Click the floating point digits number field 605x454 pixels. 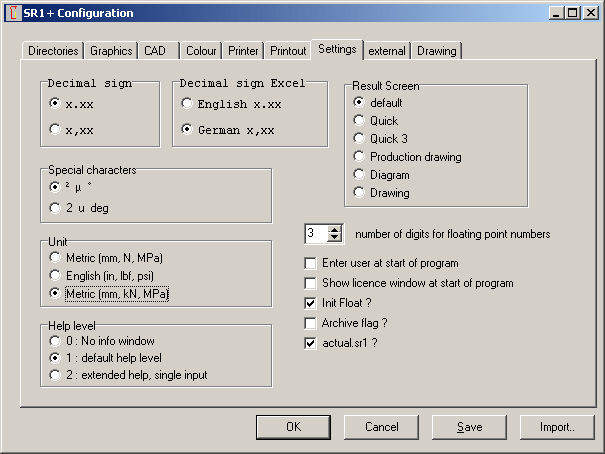(x=315, y=234)
